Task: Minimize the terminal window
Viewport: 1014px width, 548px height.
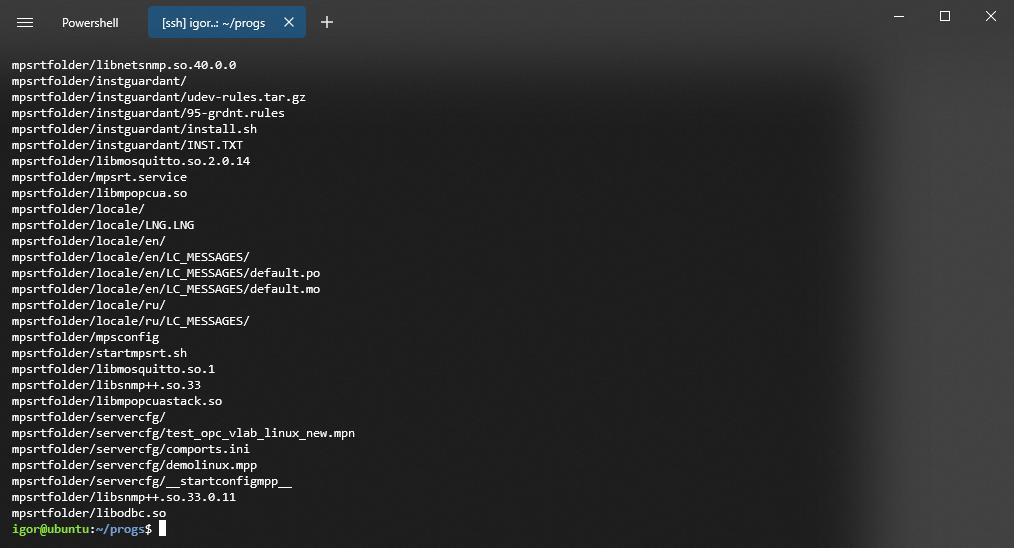Action: coord(899,16)
